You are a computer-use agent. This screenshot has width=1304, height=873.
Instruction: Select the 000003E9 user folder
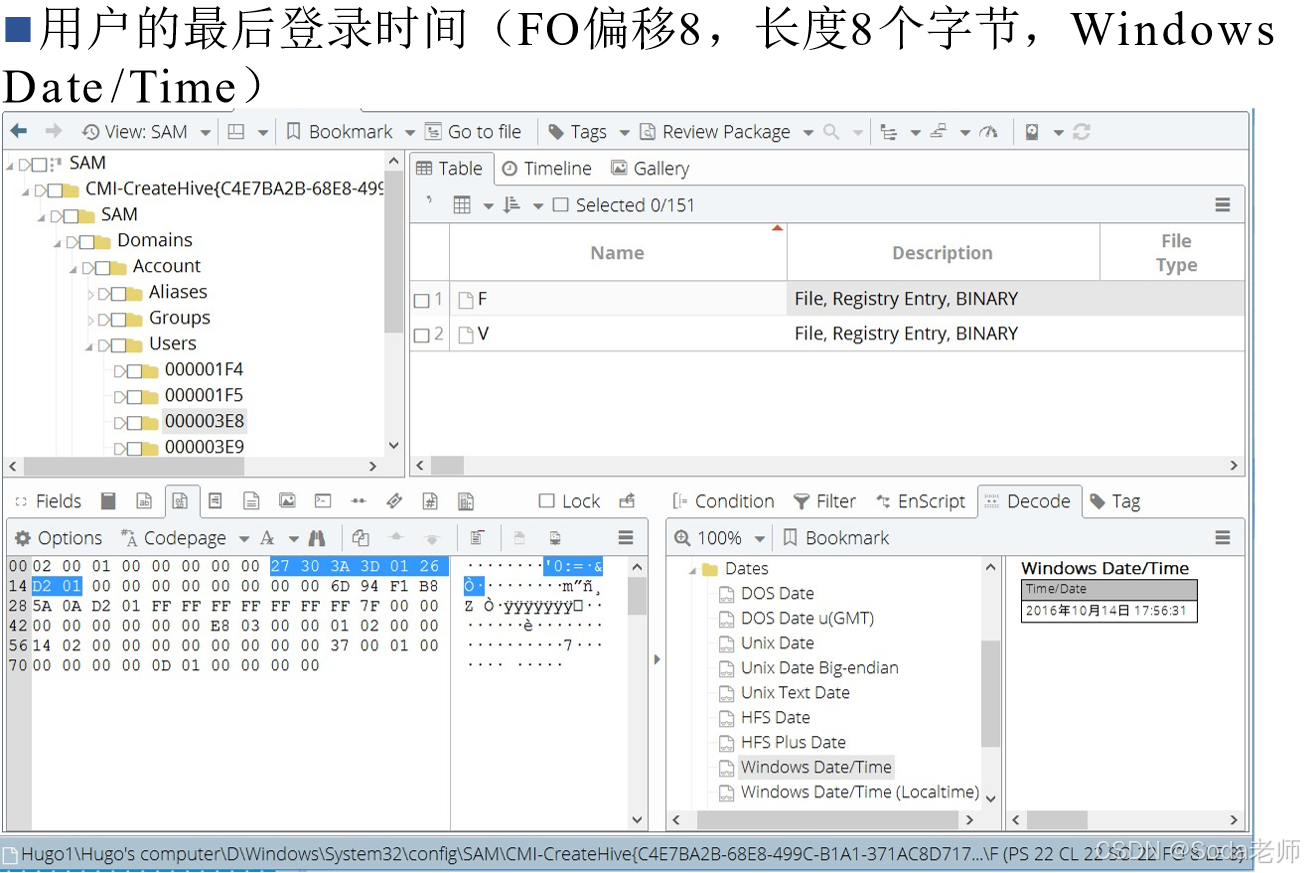pyautogui.click(x=204, y=447)
